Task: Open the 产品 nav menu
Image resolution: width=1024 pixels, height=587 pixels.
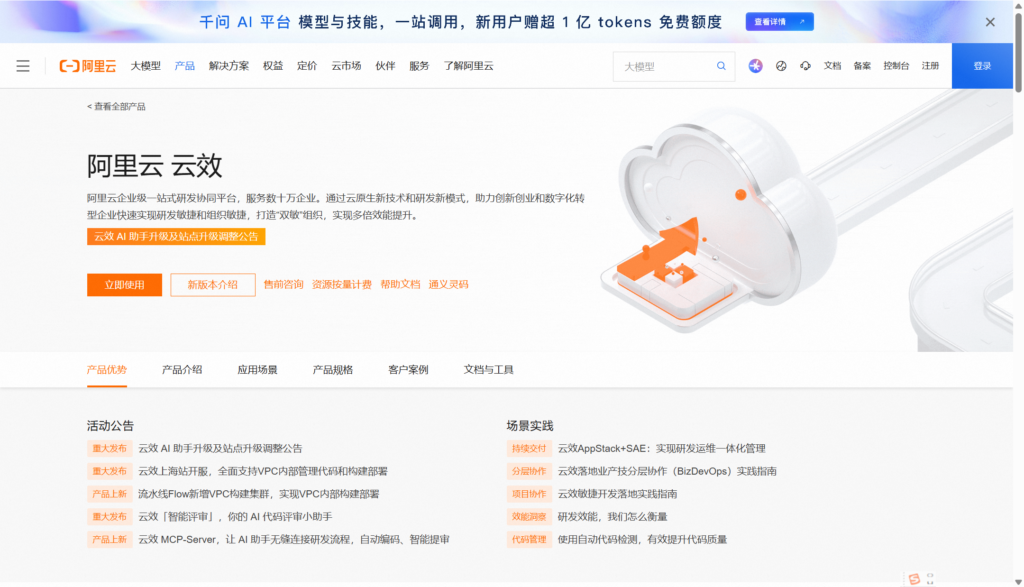Action: click(185, 66)
